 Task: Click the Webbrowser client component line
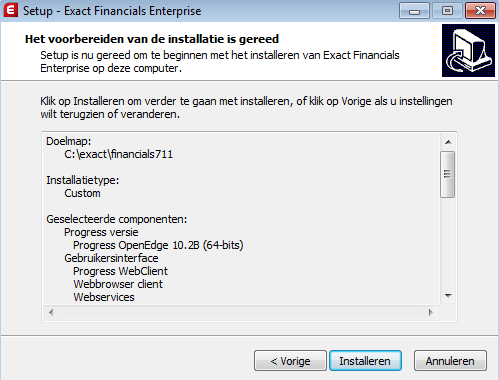118,284
